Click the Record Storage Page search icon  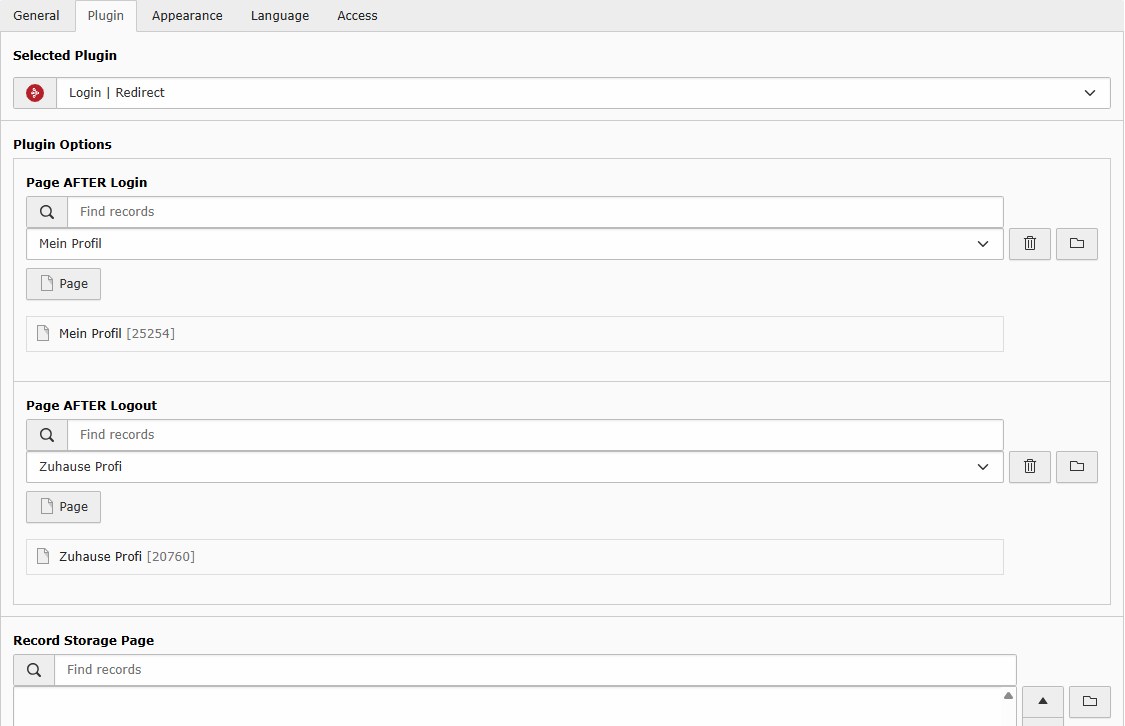tap(34, 670)
